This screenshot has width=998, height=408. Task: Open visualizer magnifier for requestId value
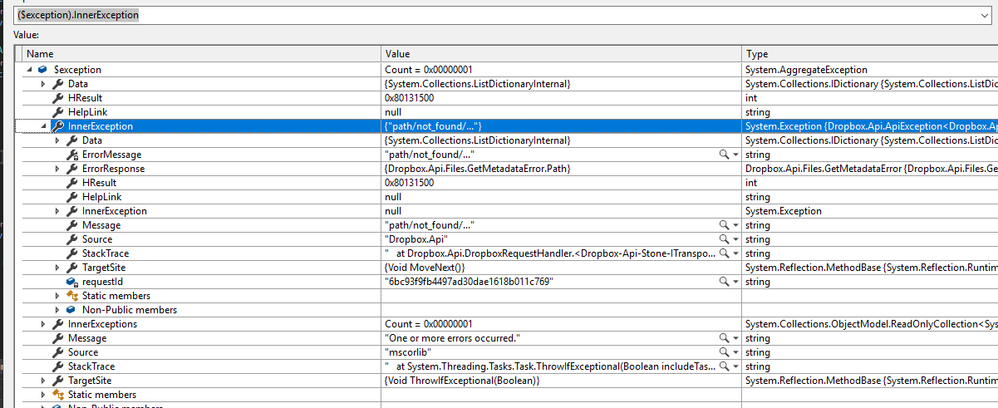click(724, 281)
